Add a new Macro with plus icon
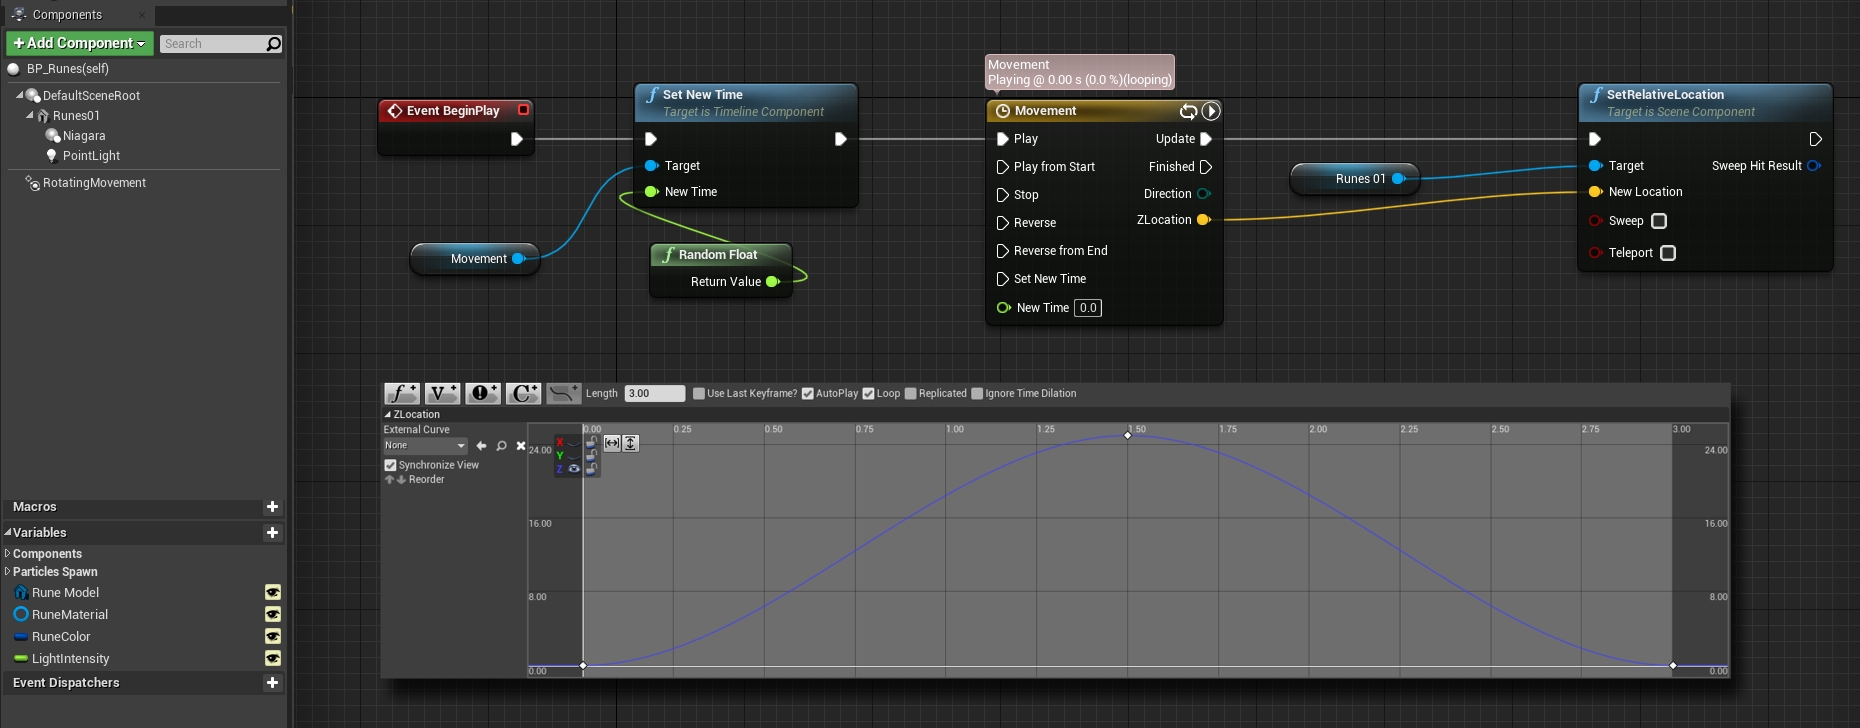Viewport: 1860px width, 728px height. [x=272, y=507]
